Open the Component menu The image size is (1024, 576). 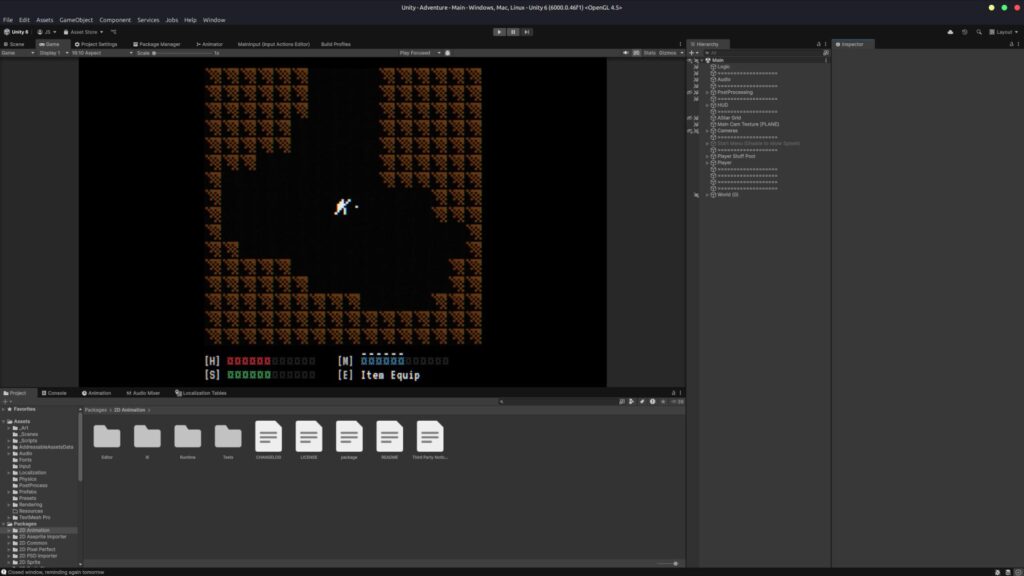115,20
